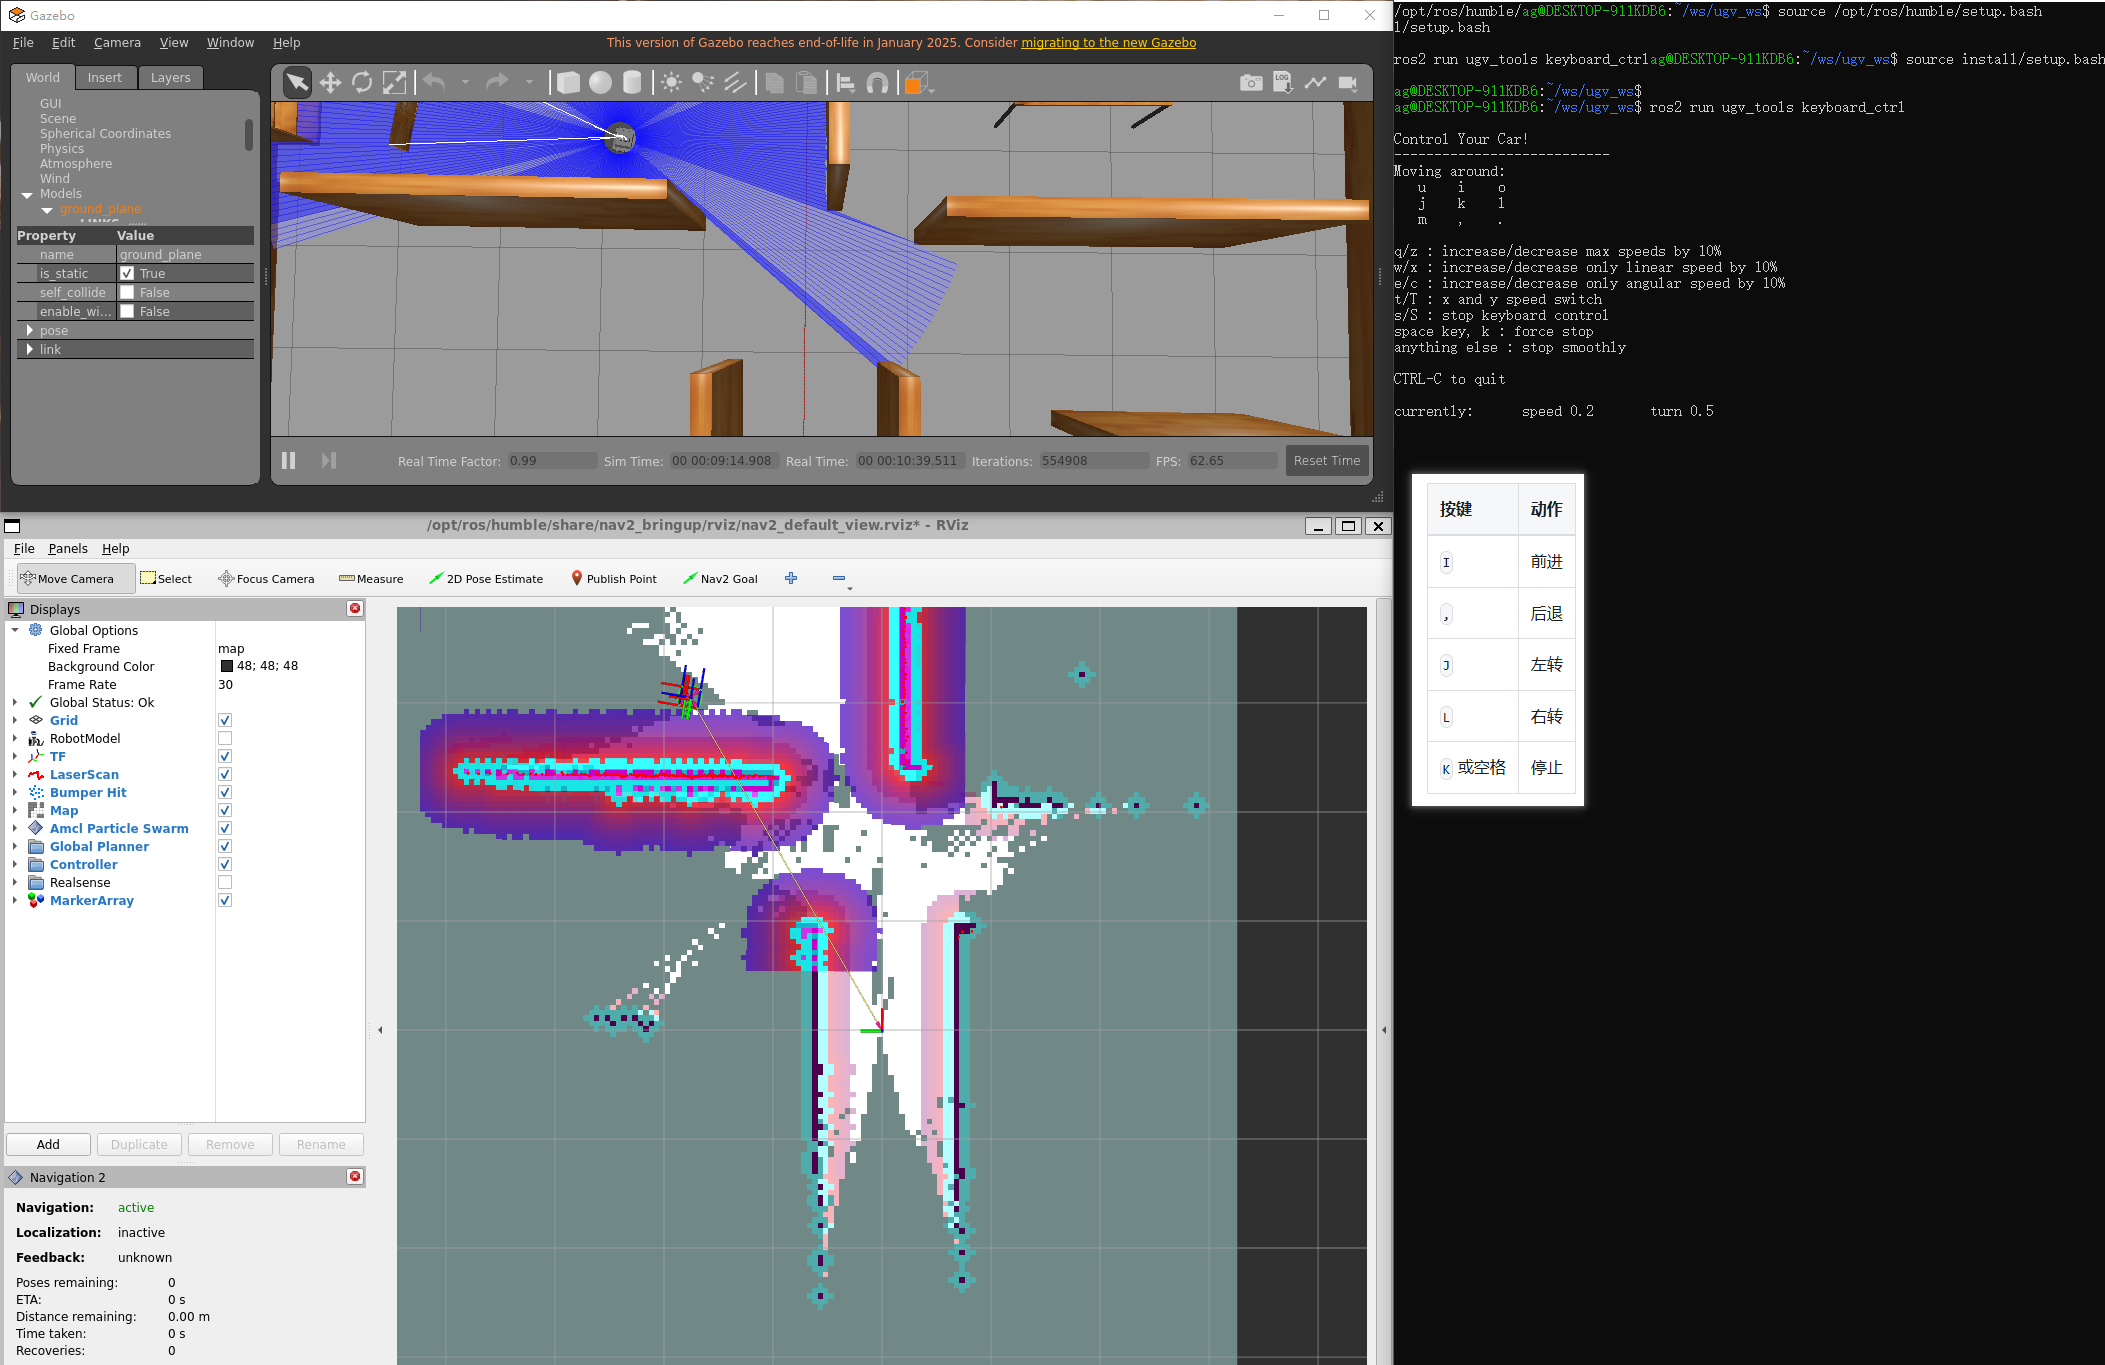Expand the Grid display node

pyautogui.click(x=15, y=720)
